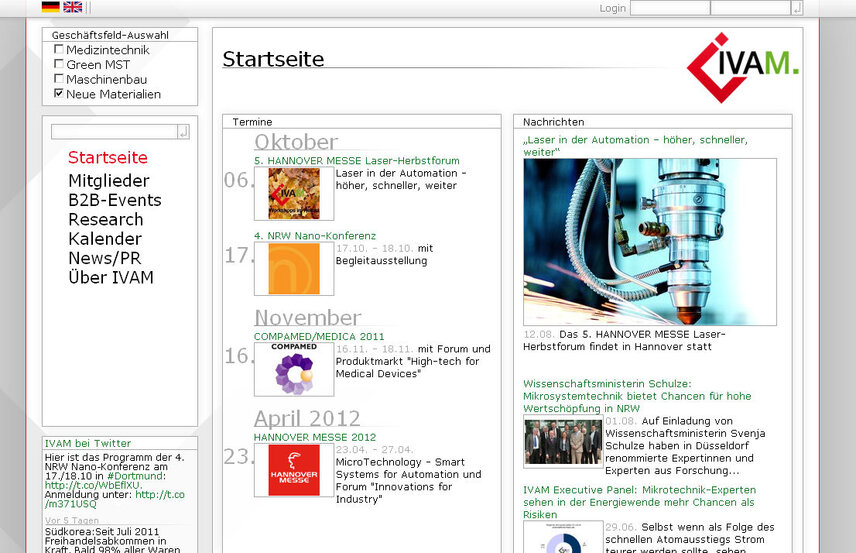Uncheck the Neue Materialien checkbox

[59, 94]
